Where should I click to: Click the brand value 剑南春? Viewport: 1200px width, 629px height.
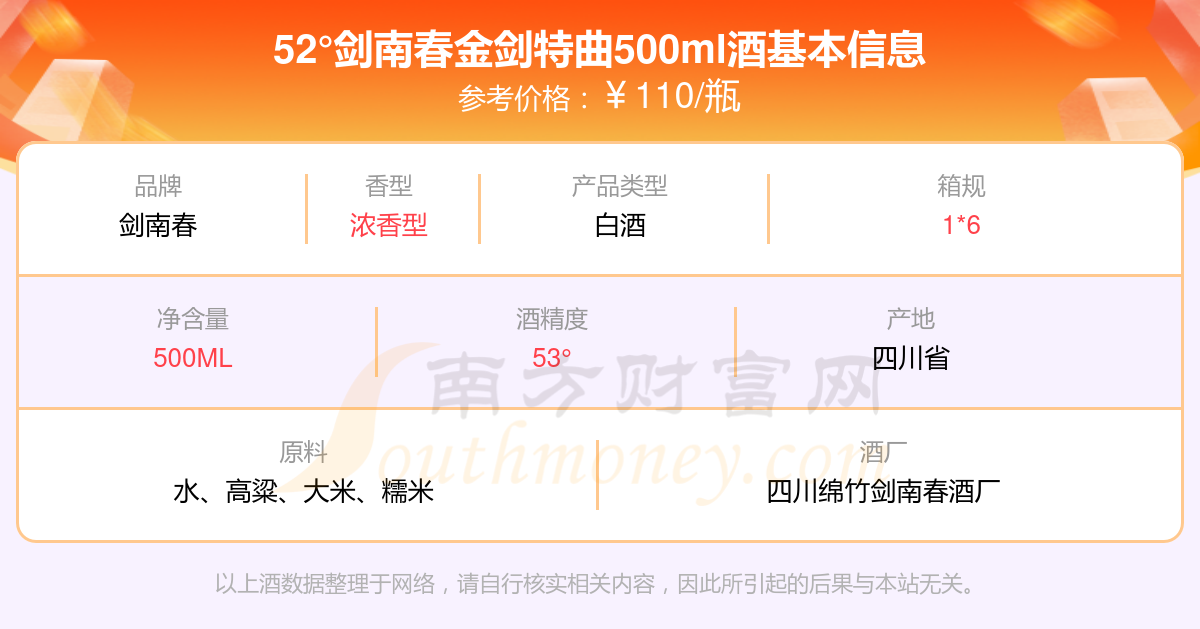(158, 225)
